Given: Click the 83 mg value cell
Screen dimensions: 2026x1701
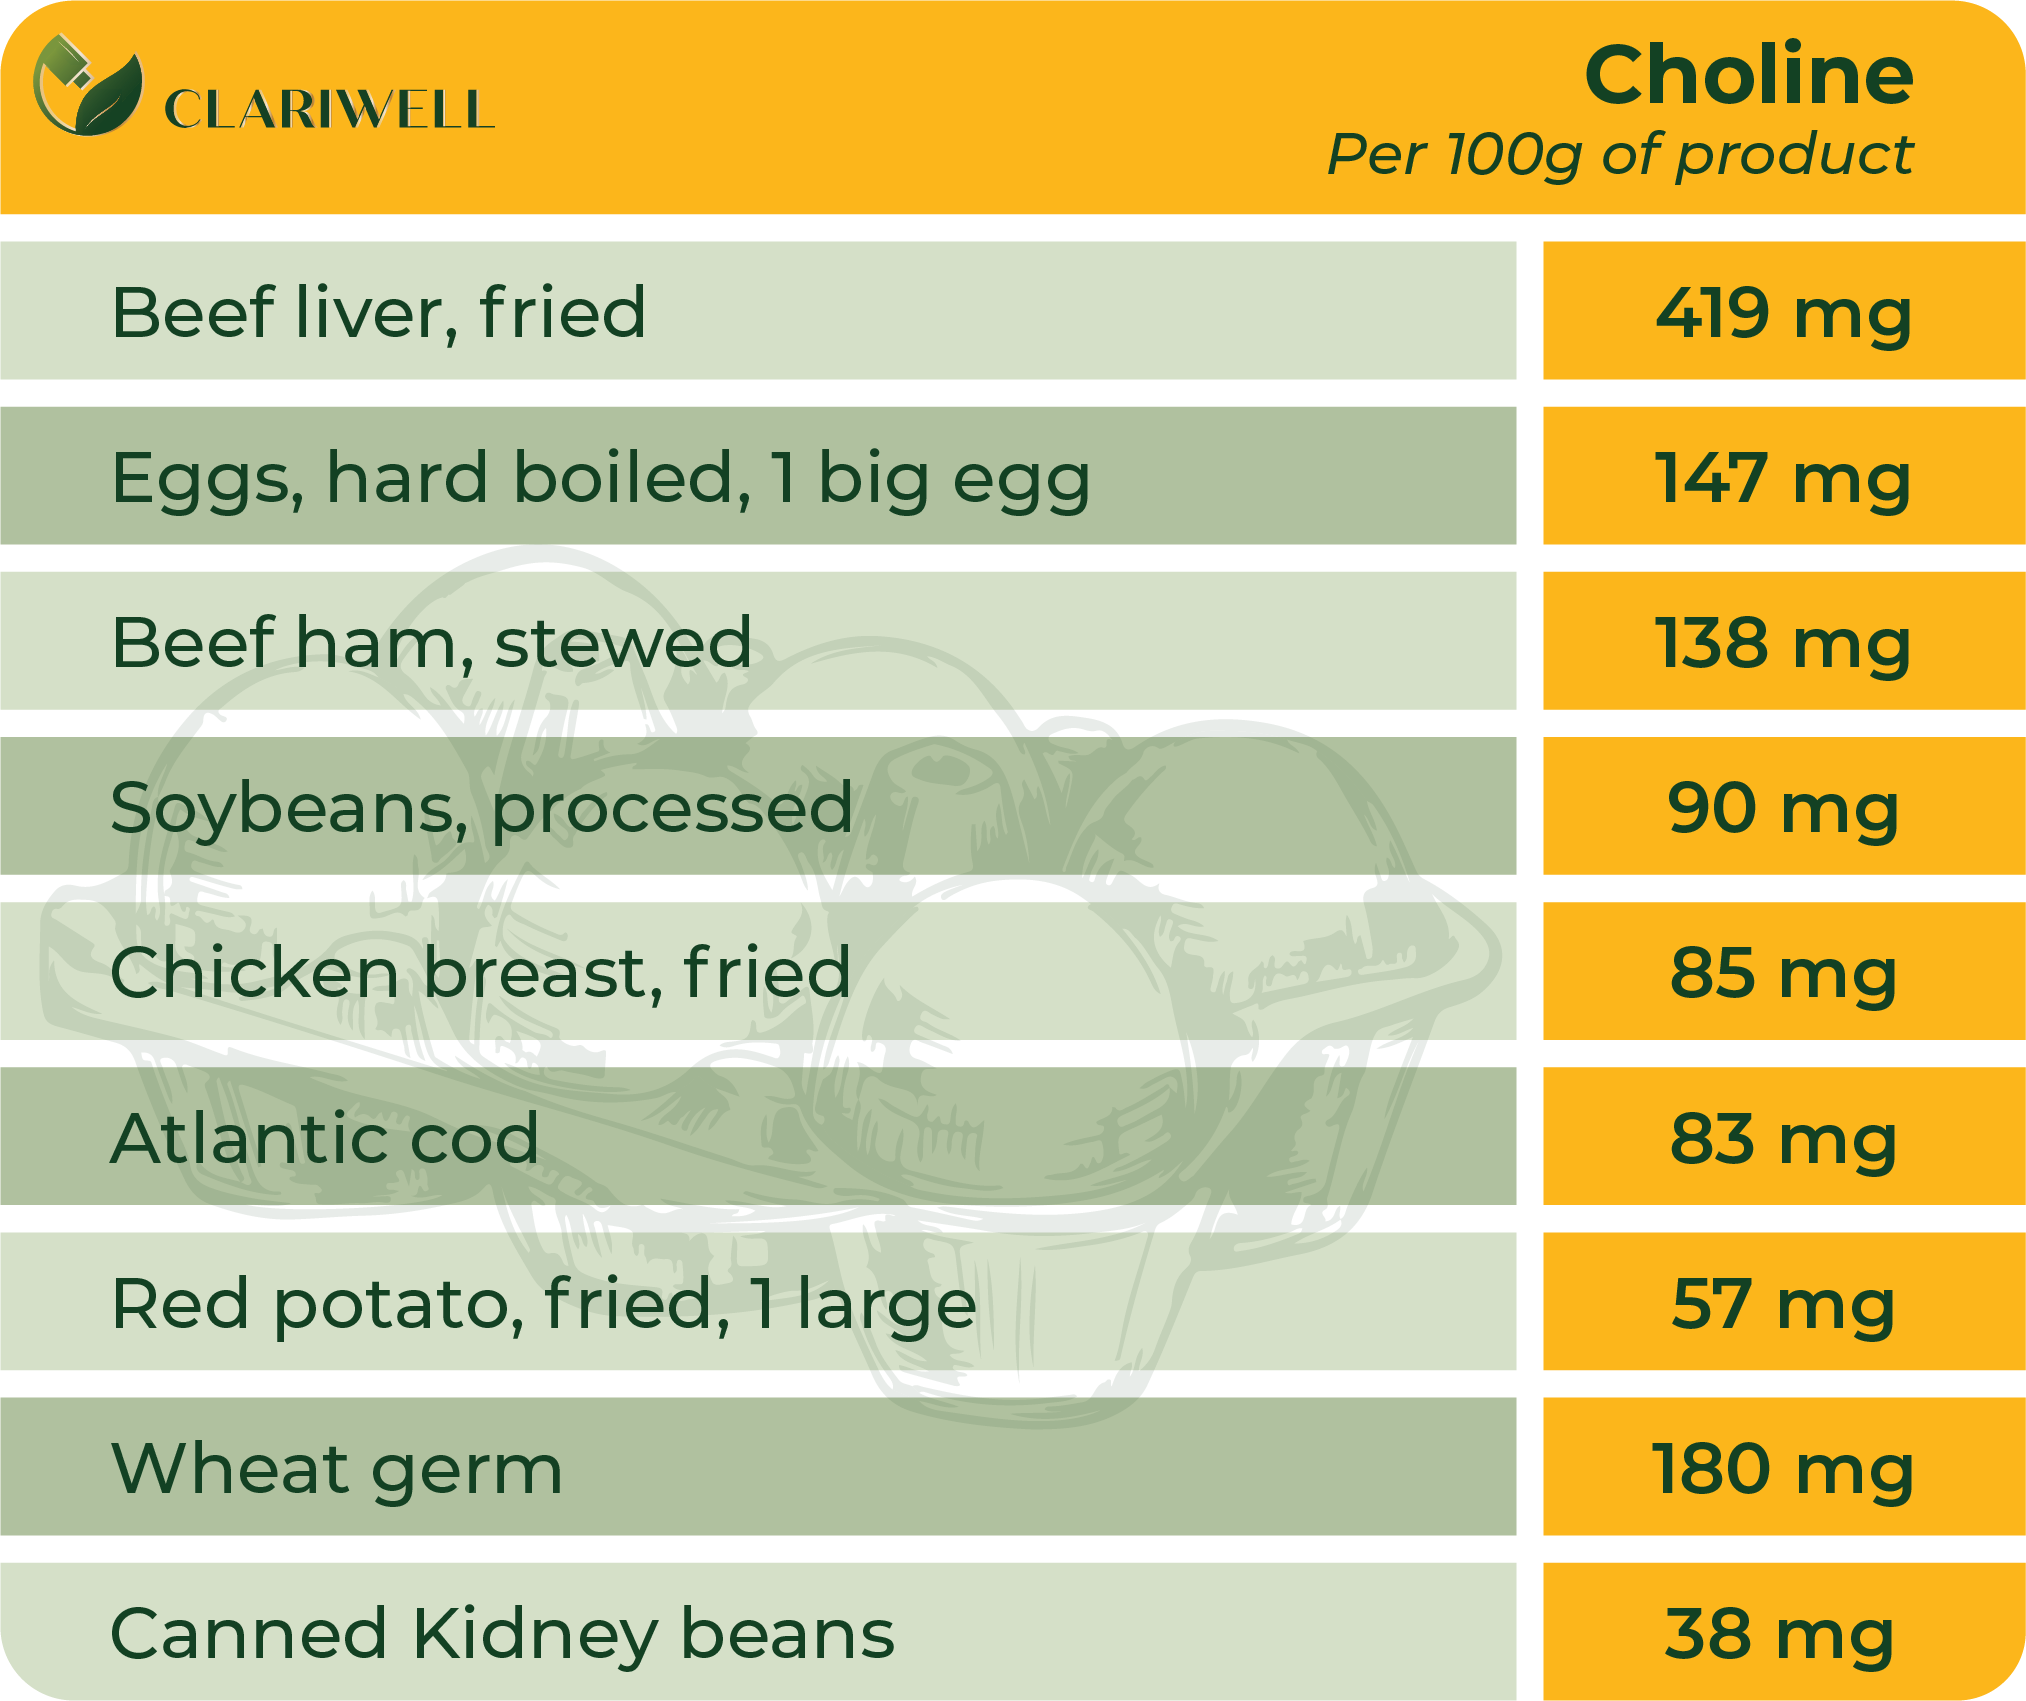Looking at the screenshot, I should pos(1784,1136).
